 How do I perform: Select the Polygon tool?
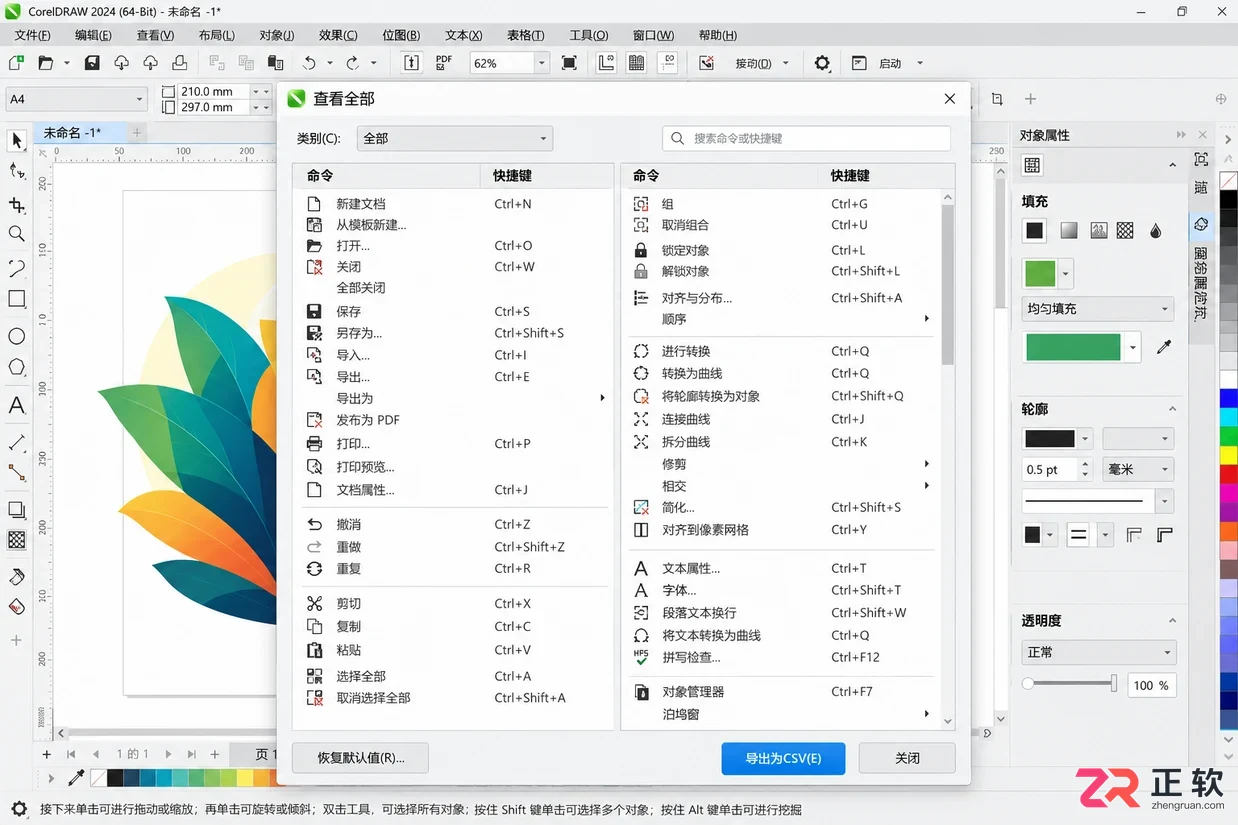coord(17,367)
